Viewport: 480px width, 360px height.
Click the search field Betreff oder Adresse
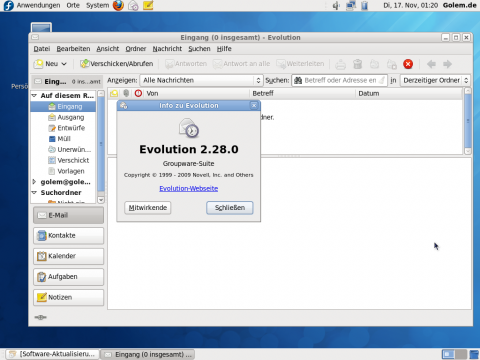tap(340, 80)
